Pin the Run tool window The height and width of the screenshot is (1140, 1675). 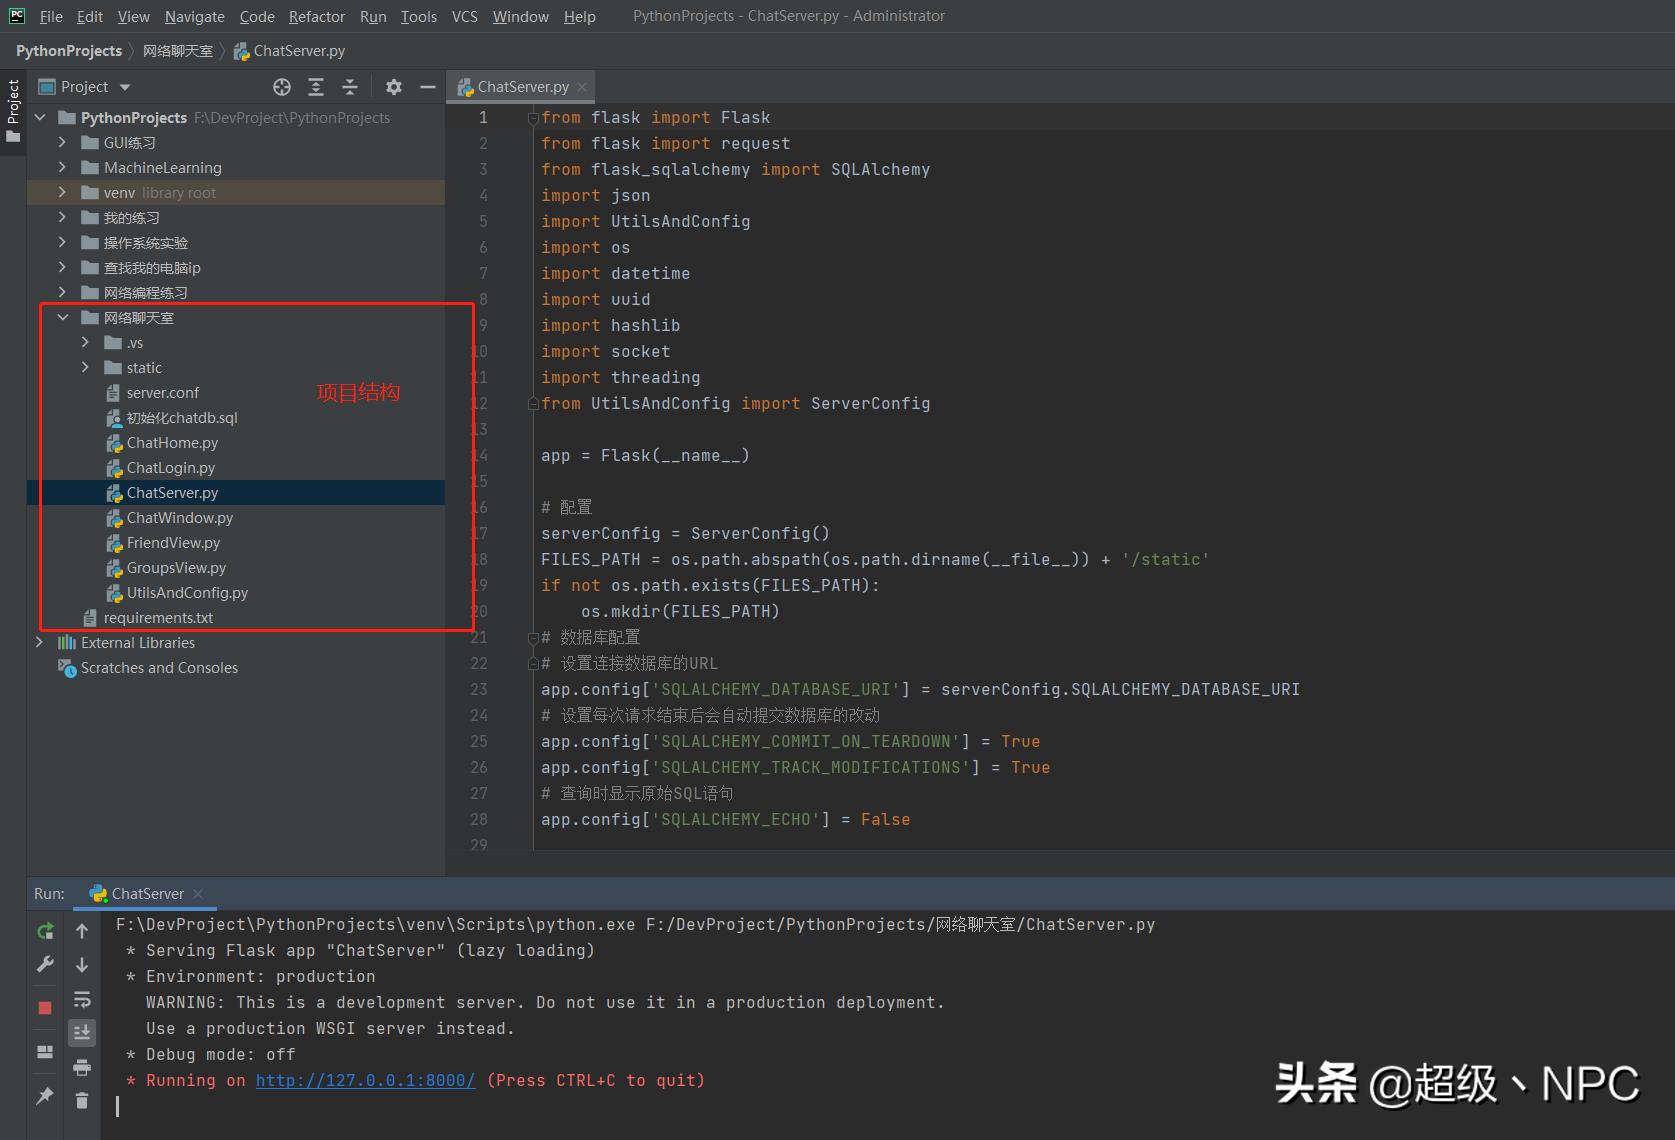click(44, 1097)
